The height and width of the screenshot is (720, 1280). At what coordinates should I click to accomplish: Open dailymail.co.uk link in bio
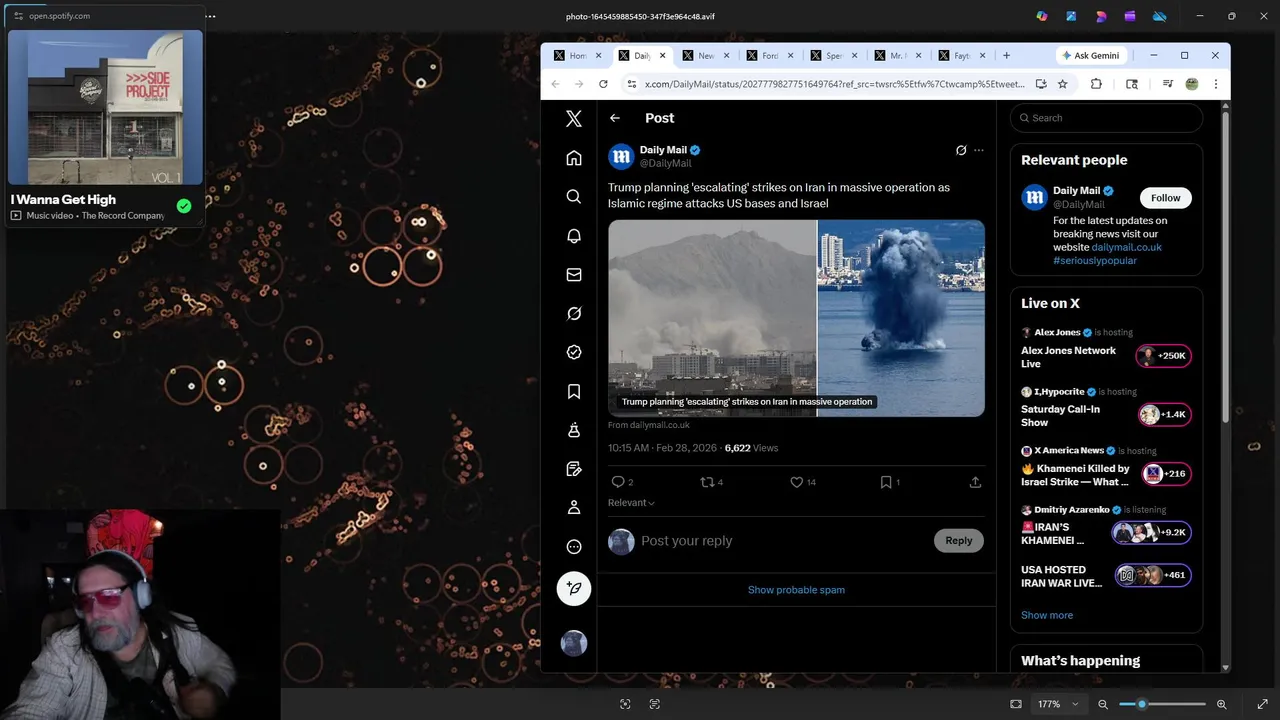pyautogui.click(x=1126, y=247)
